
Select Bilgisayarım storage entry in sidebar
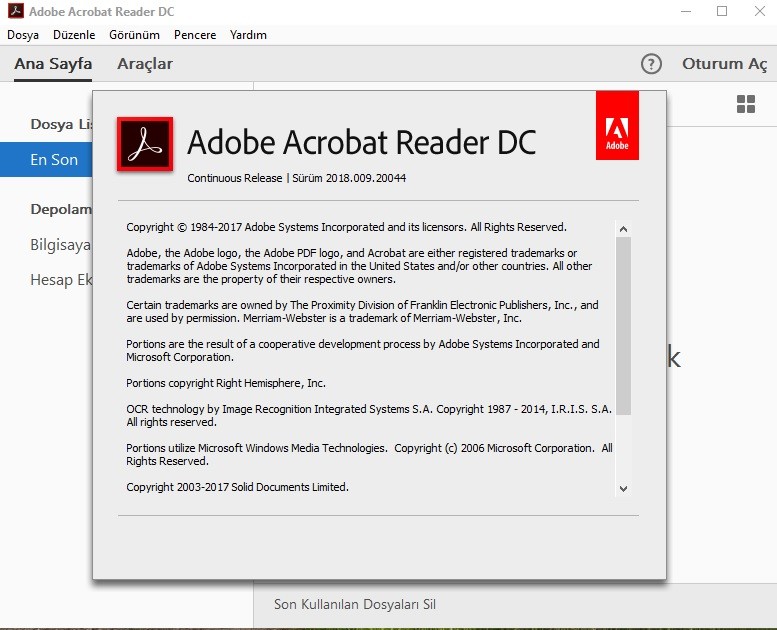(60, 245)
